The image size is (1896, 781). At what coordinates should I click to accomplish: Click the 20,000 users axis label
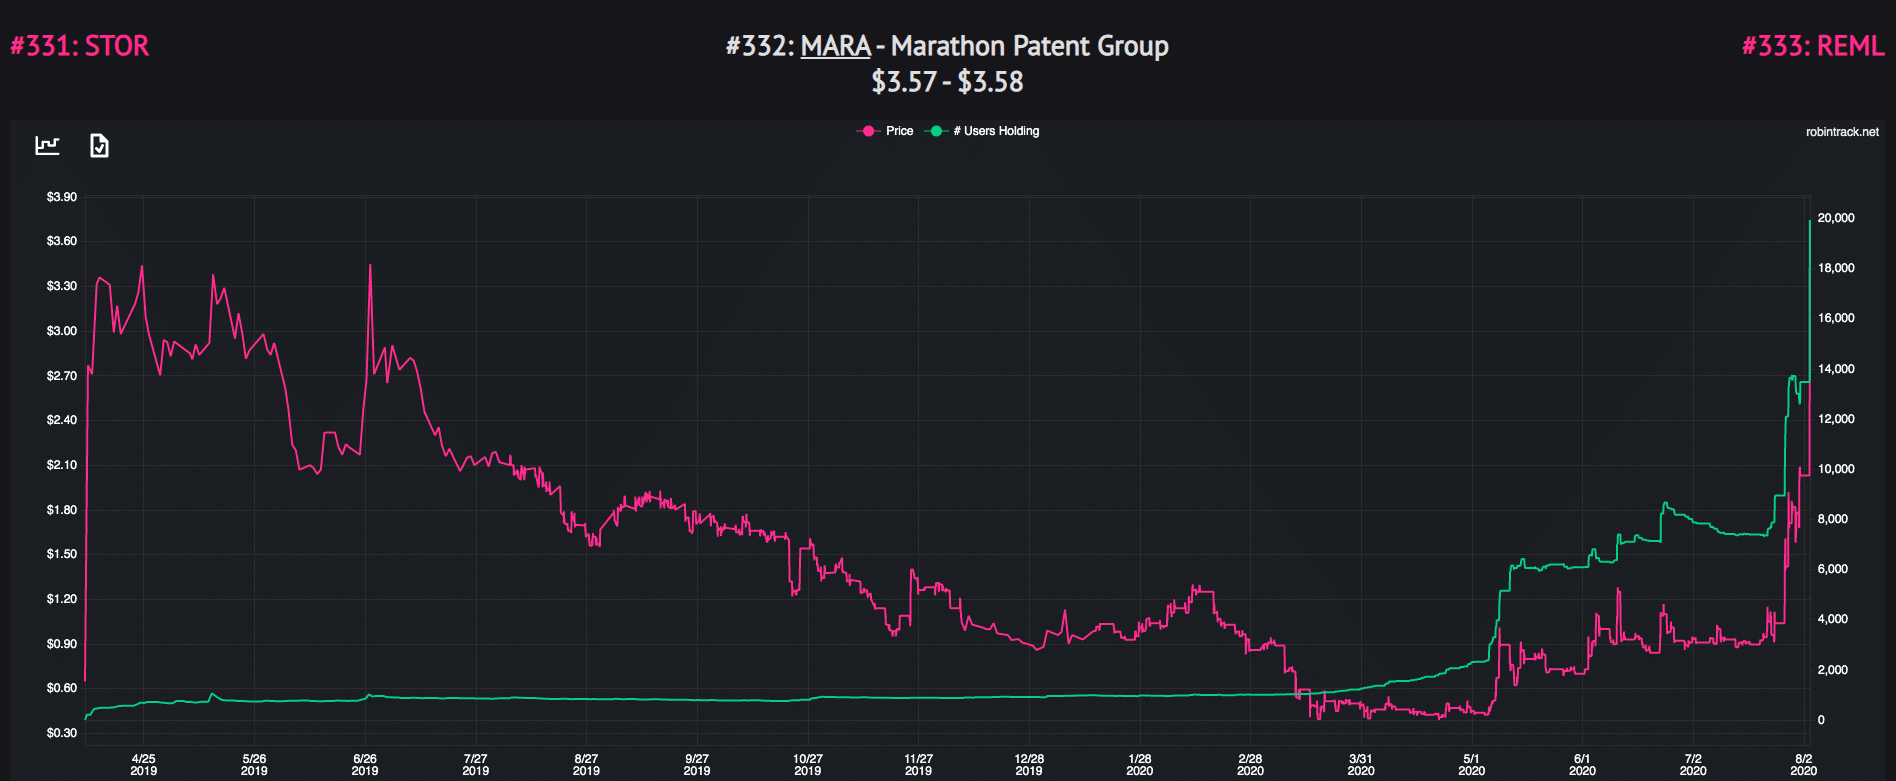point(1836,218)
